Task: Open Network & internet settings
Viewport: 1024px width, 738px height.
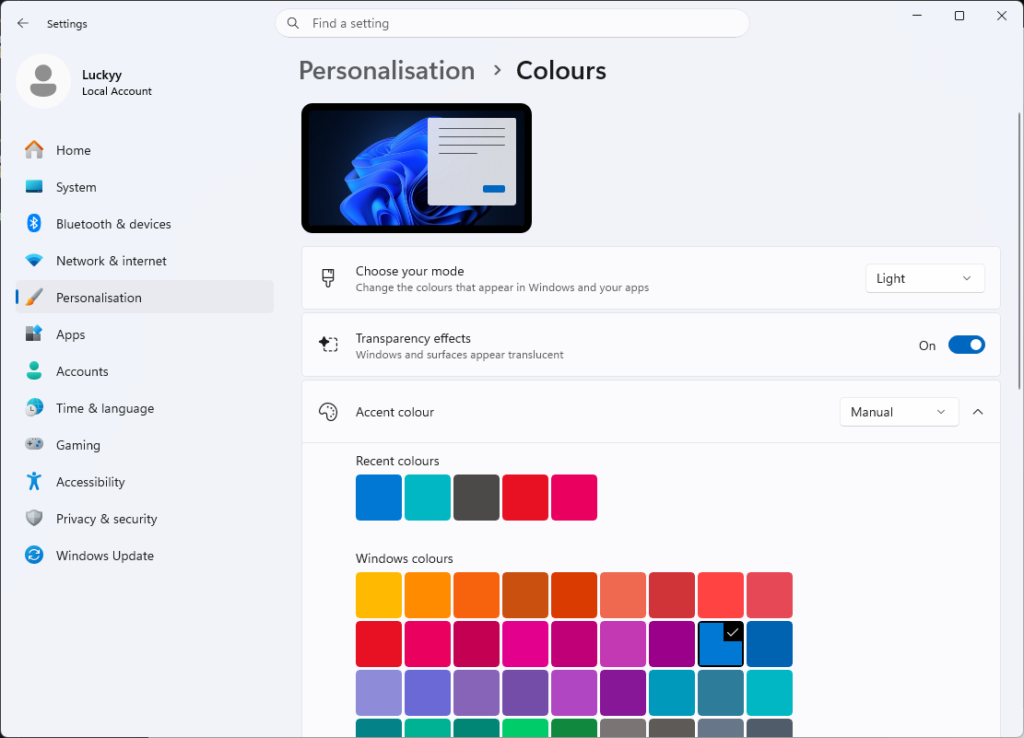Action: point(144,261)
